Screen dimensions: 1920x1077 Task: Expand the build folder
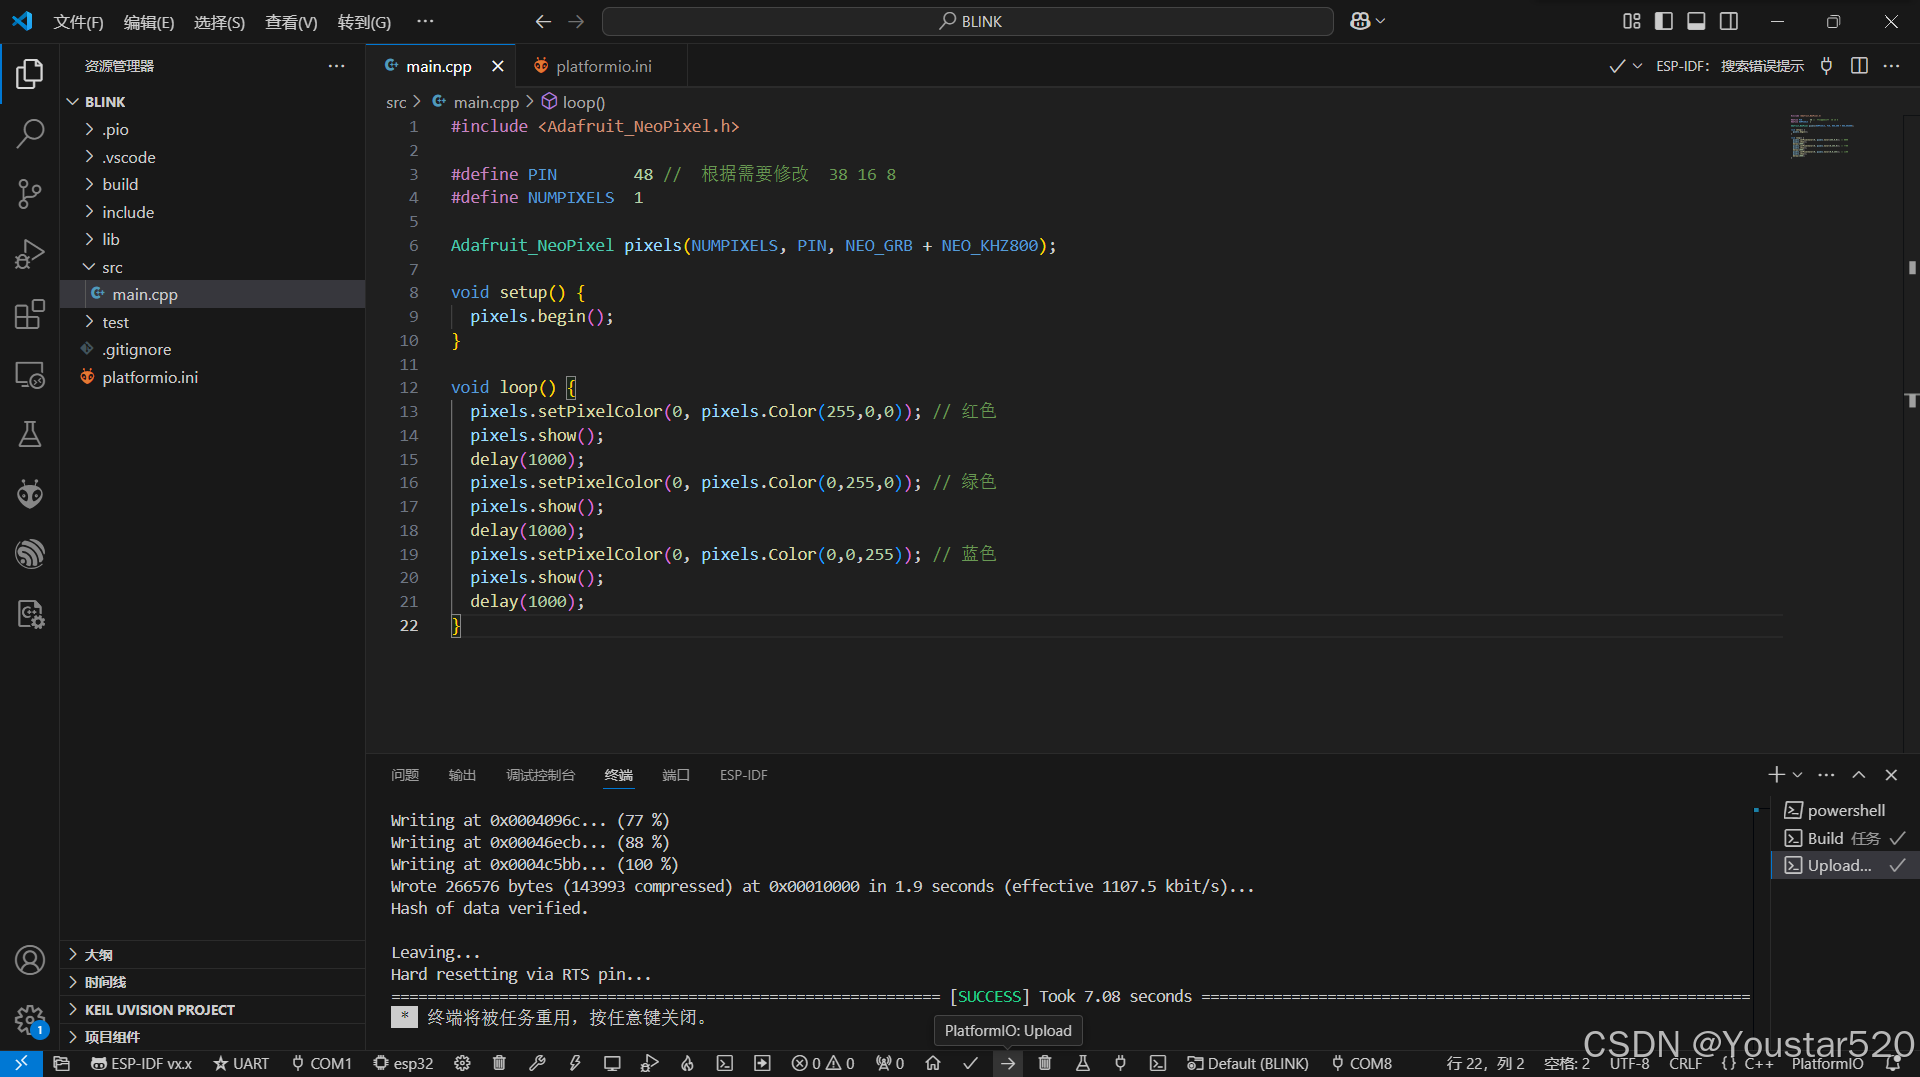212,185
